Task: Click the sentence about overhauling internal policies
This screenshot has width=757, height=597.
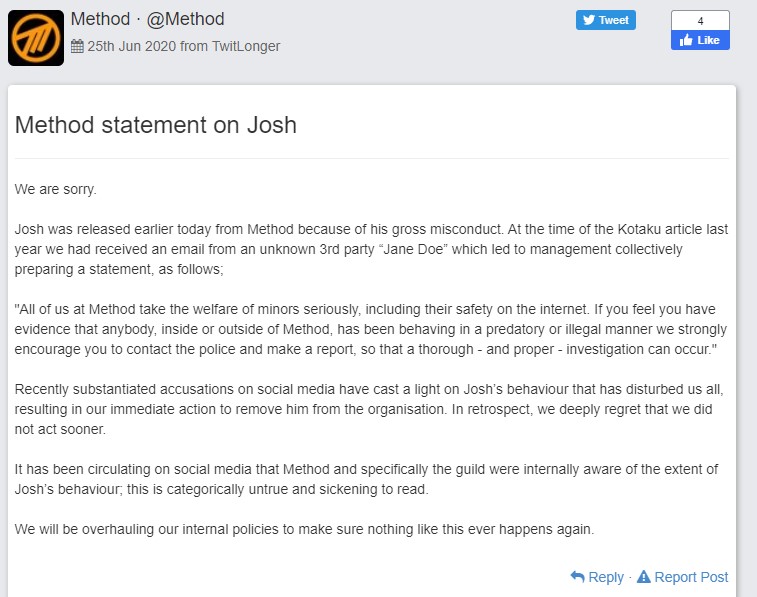Action: [x=304, y=529]
